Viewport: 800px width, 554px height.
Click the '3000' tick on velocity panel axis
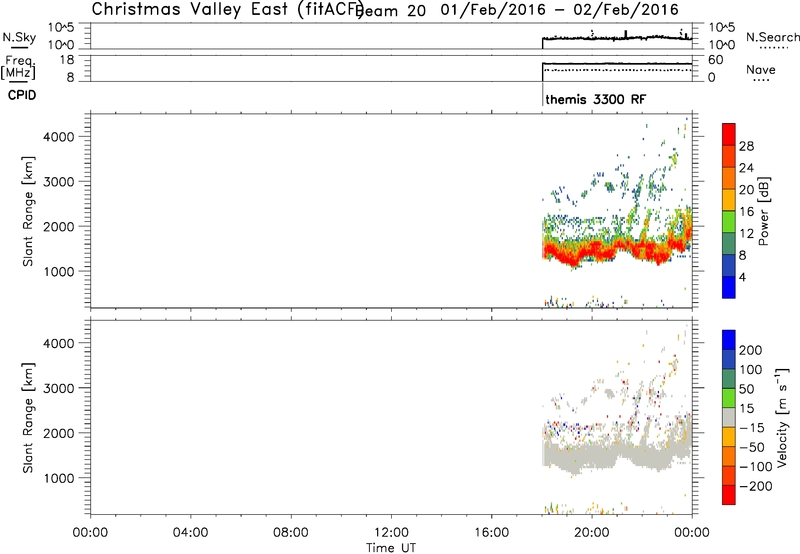tap(59, 388)
